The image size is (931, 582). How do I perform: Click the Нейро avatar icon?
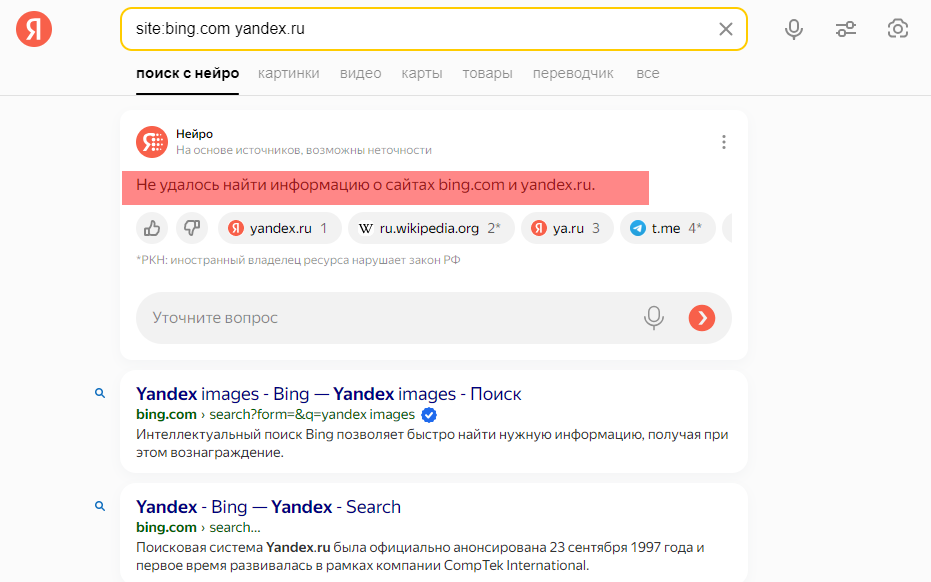click(x=152, y=142)
